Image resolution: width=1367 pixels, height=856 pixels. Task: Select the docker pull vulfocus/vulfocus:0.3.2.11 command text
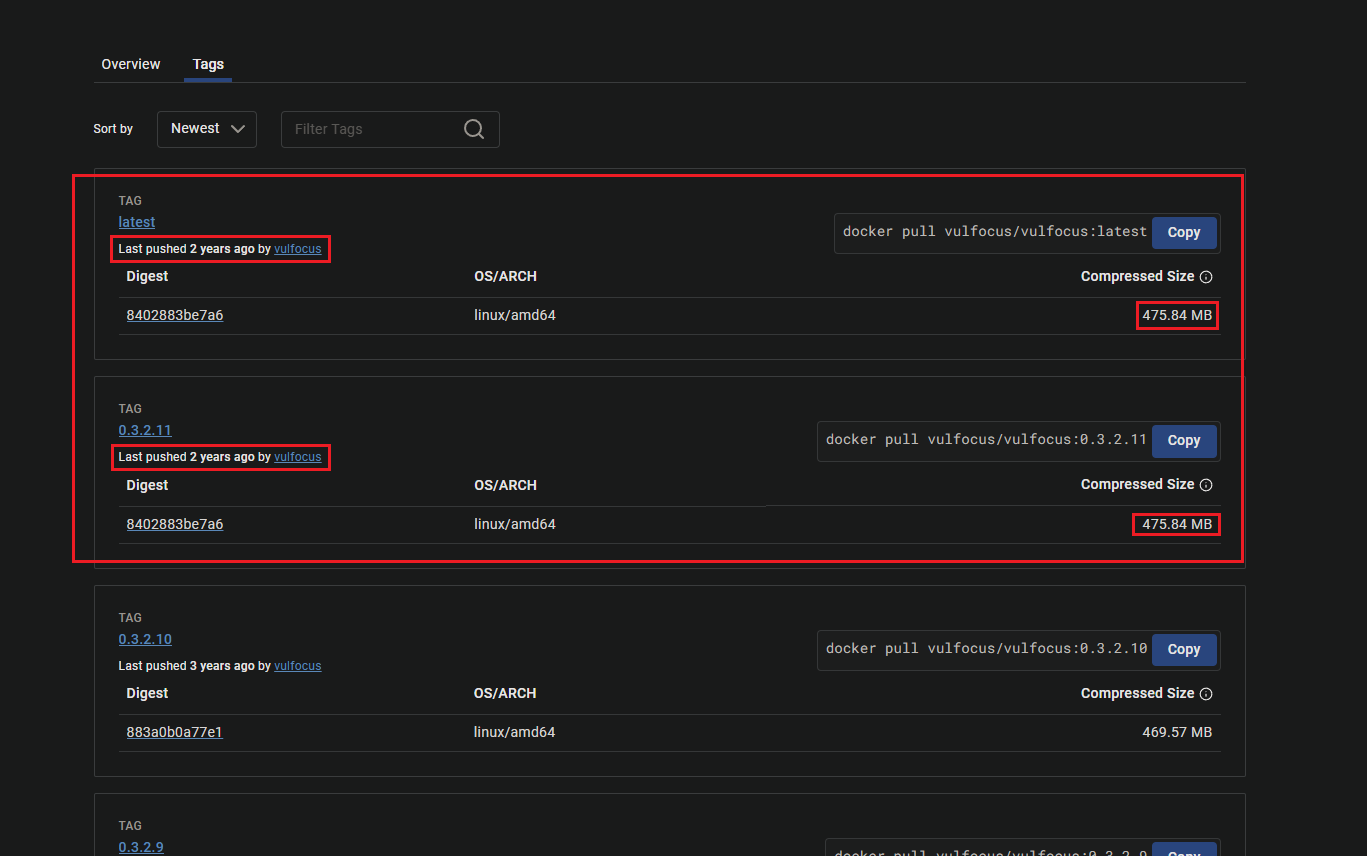point(986,440)
